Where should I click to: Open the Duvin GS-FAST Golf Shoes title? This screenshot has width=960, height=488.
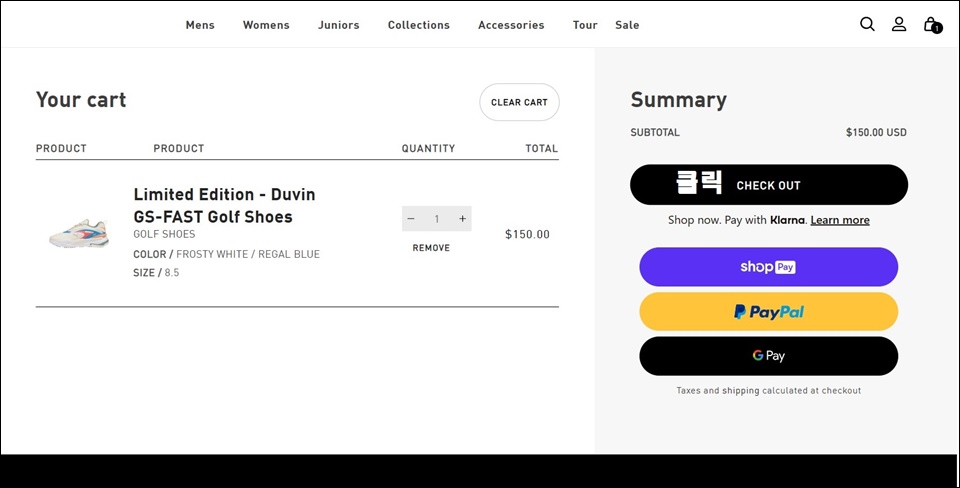click(x=225, y=205)
